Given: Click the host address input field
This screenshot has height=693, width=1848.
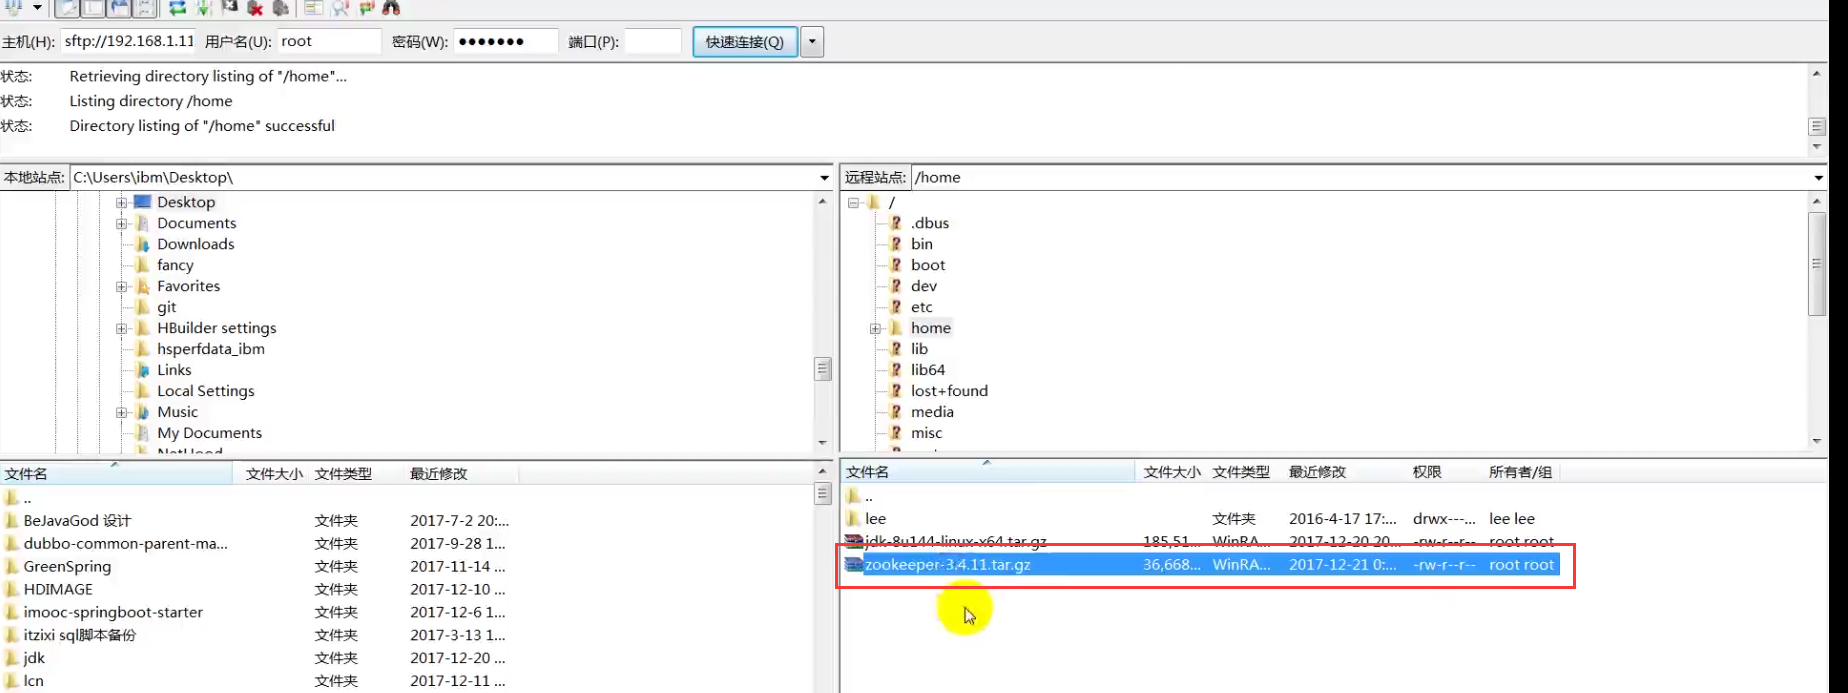Looking at the screenshot, I should click(129, 41).
